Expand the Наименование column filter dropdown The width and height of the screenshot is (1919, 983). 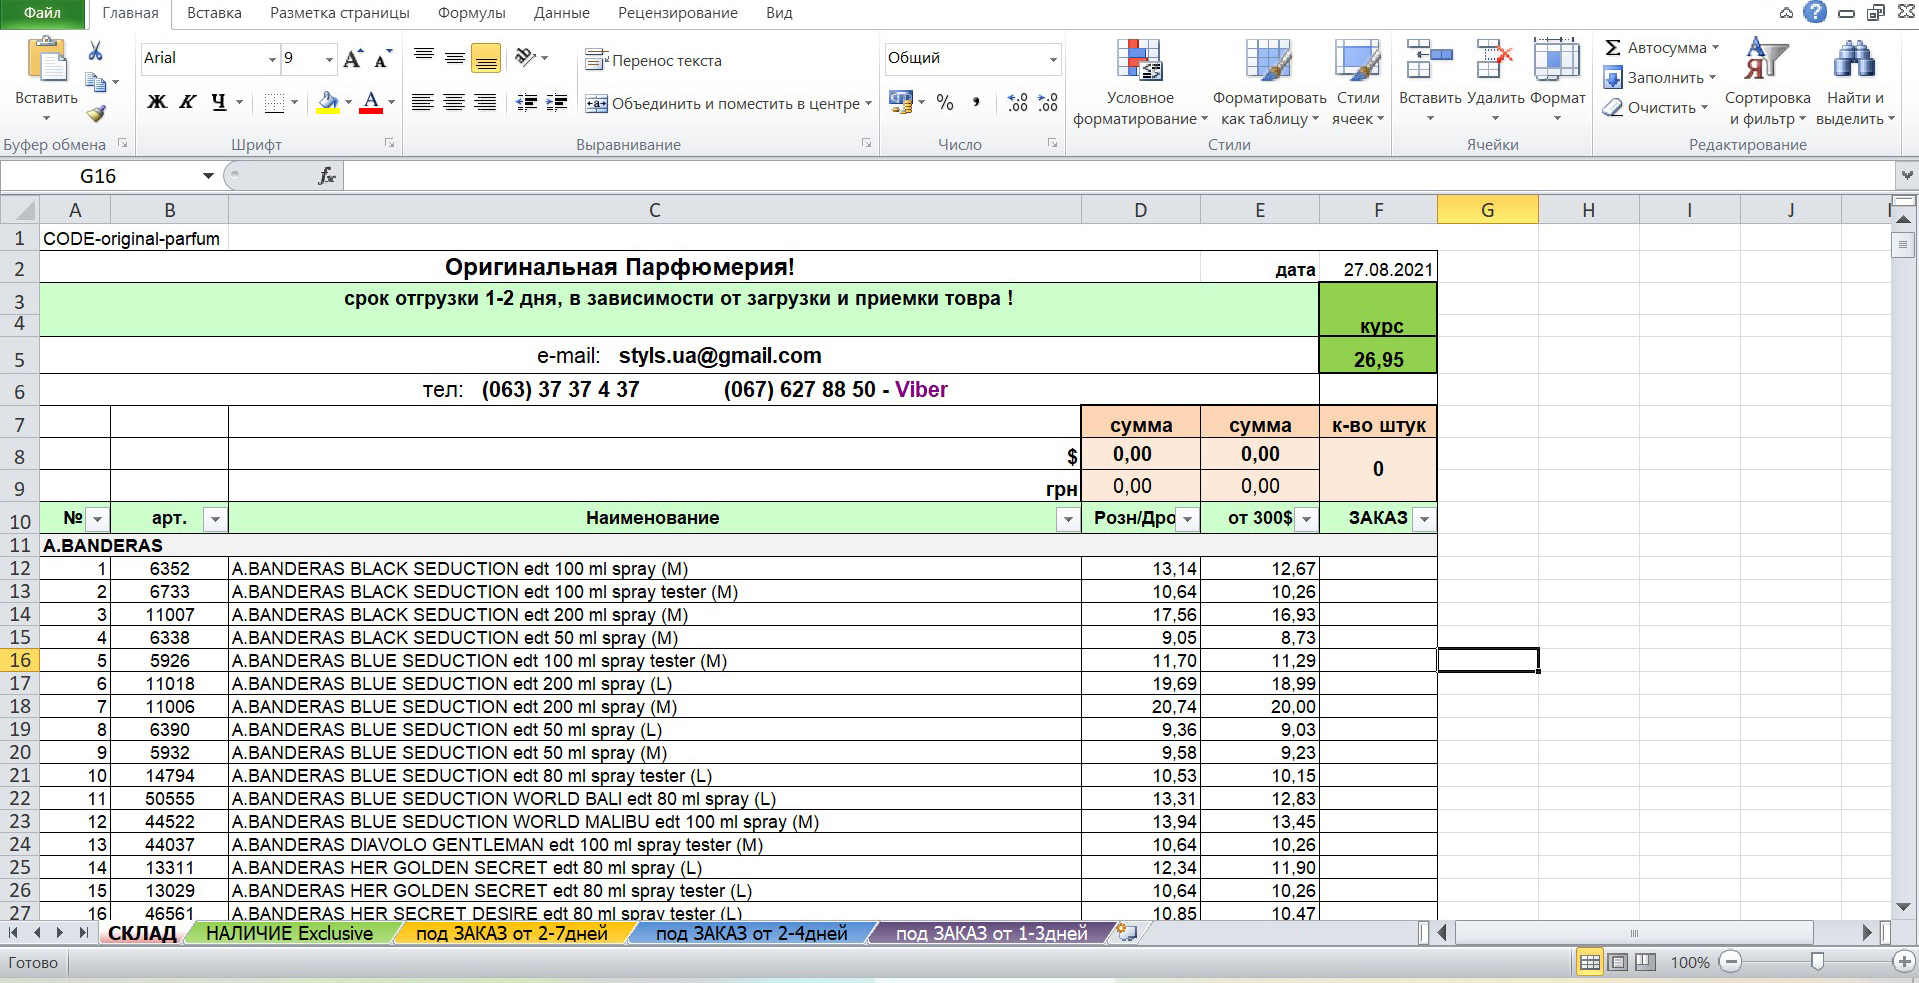pos(1068,519)
